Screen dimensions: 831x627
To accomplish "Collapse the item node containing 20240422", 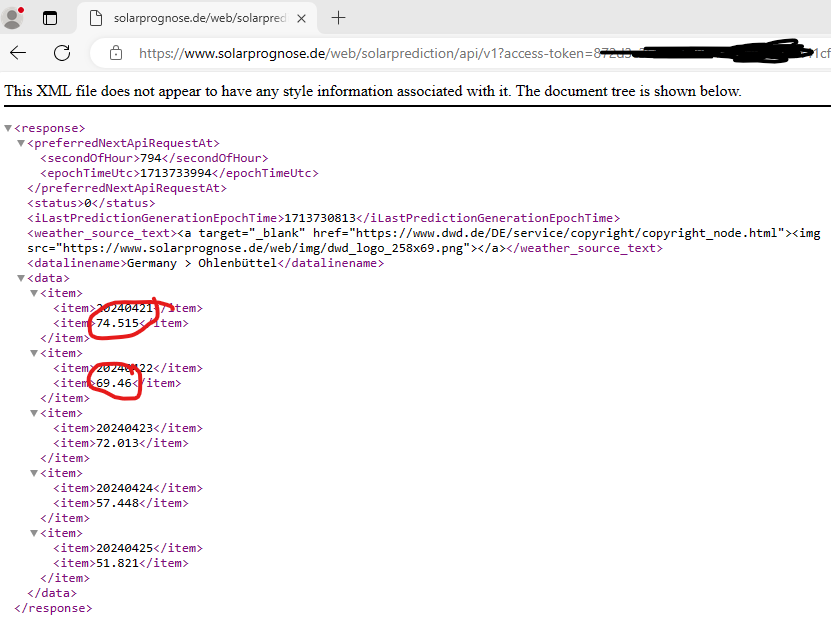I will point(34,353).
